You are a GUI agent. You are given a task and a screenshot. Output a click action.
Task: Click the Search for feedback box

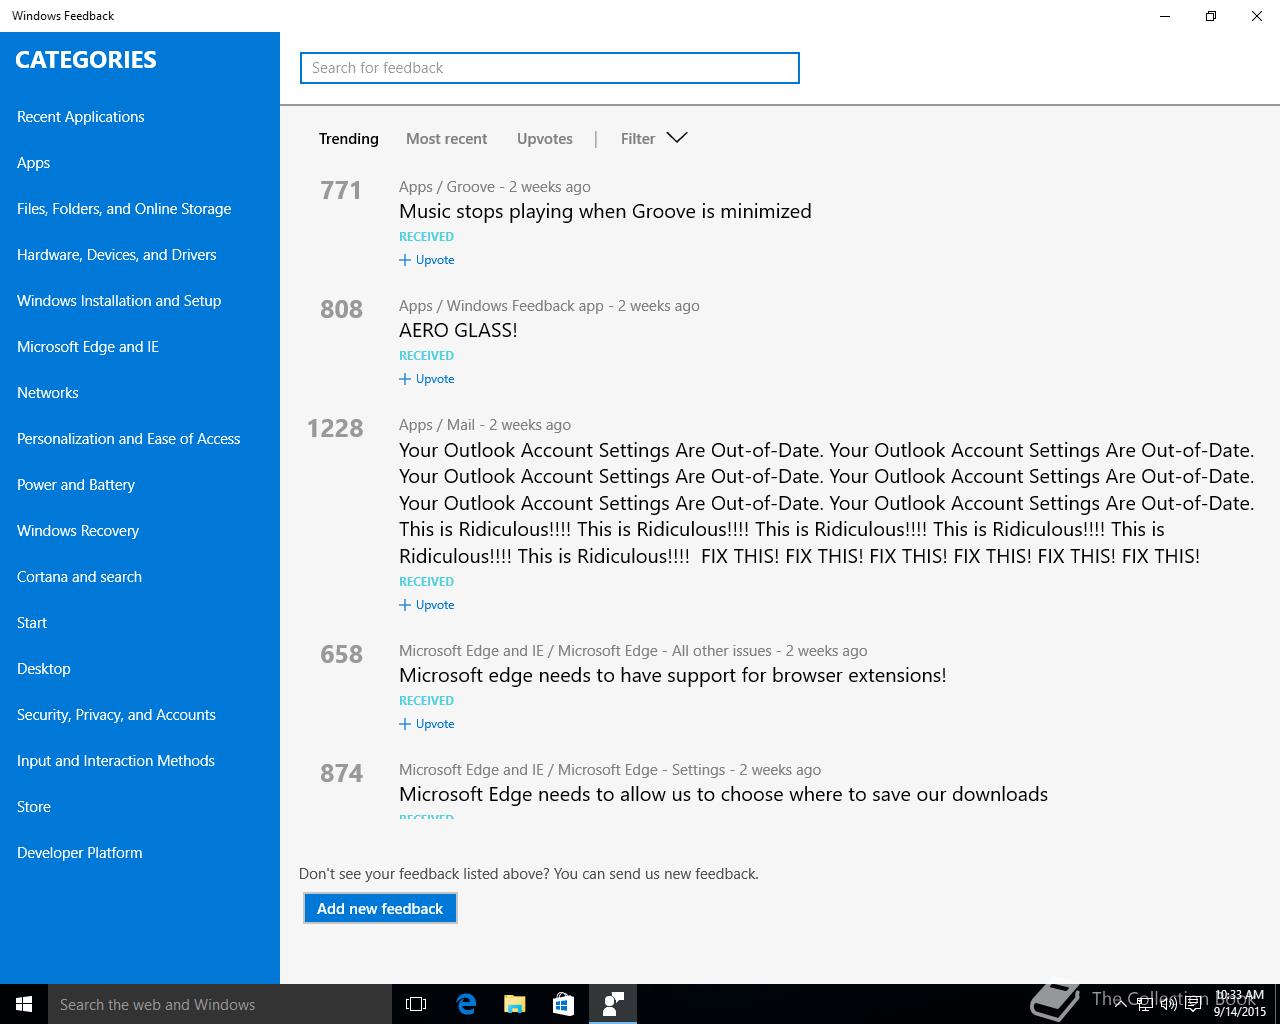(x=550, y=68)
